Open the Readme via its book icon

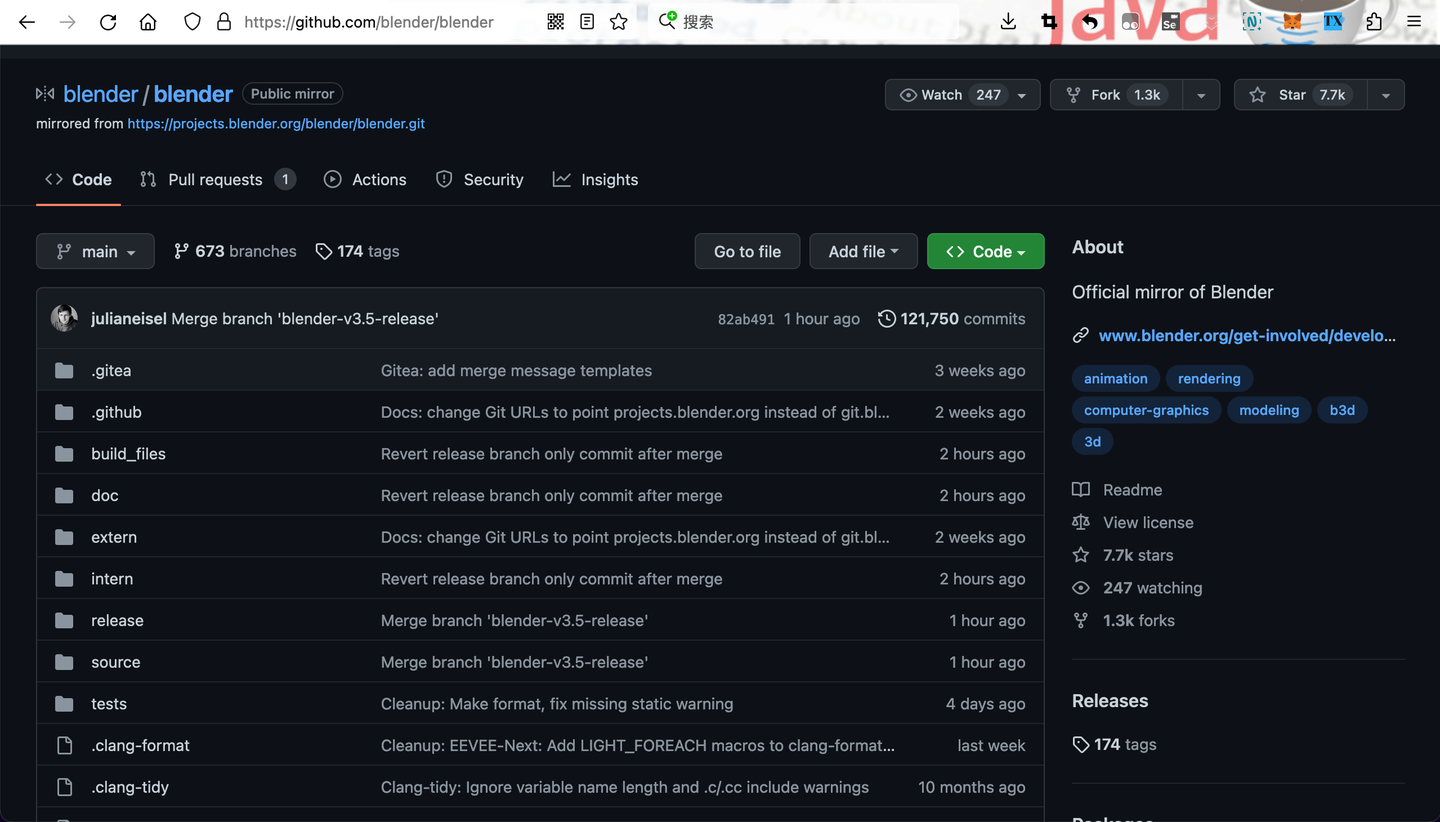click(1080, 490)
